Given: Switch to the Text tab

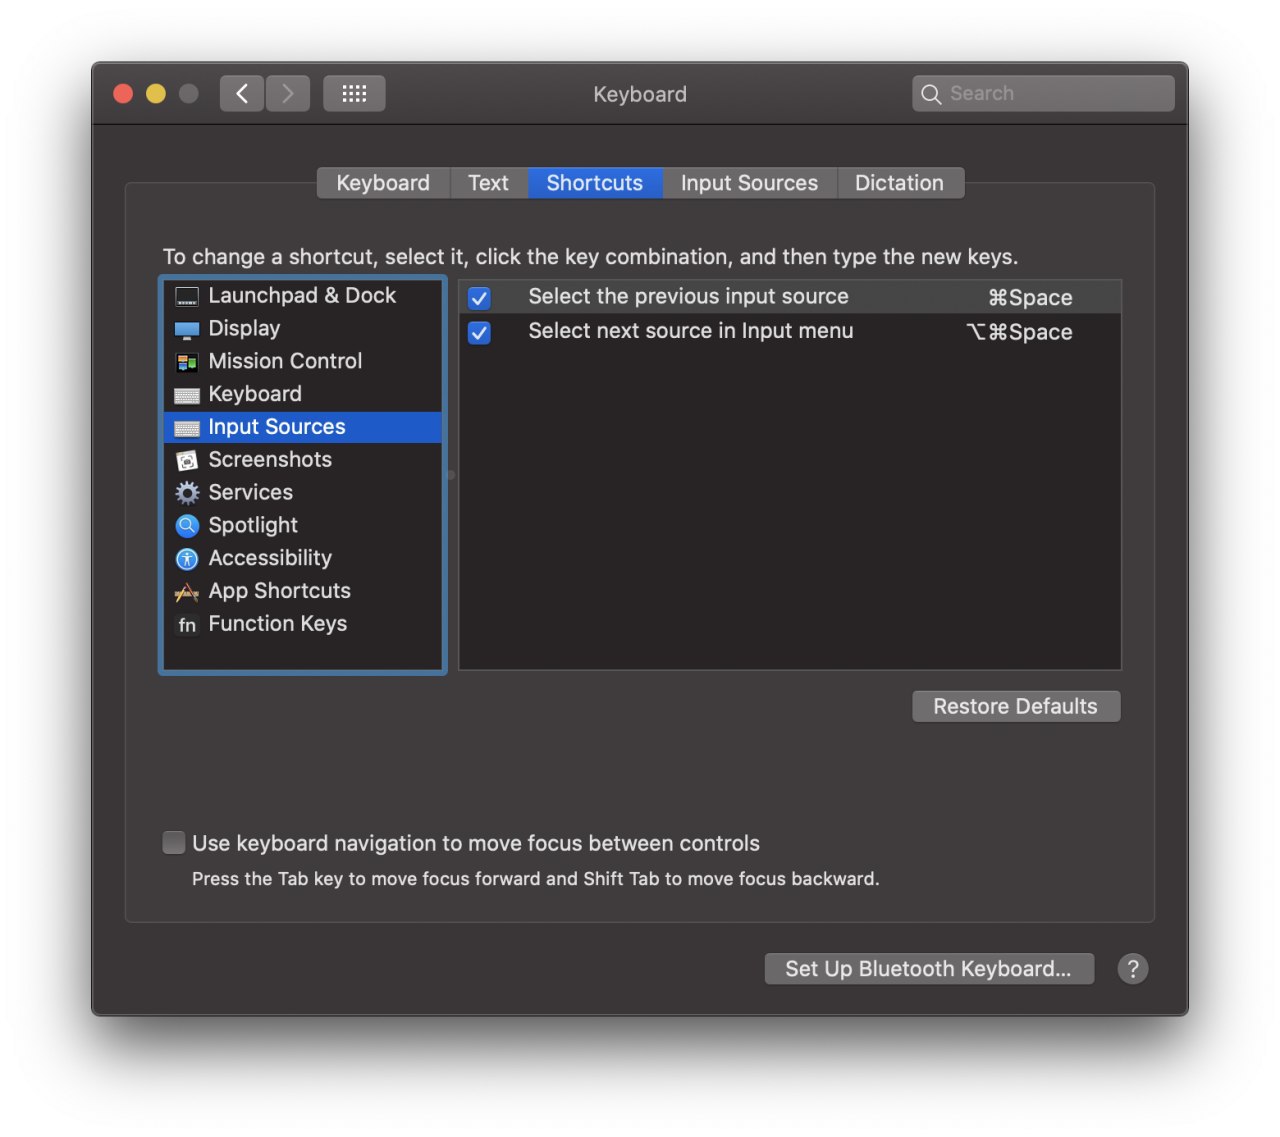Looking at the screenshot, I should click(488, 183).
